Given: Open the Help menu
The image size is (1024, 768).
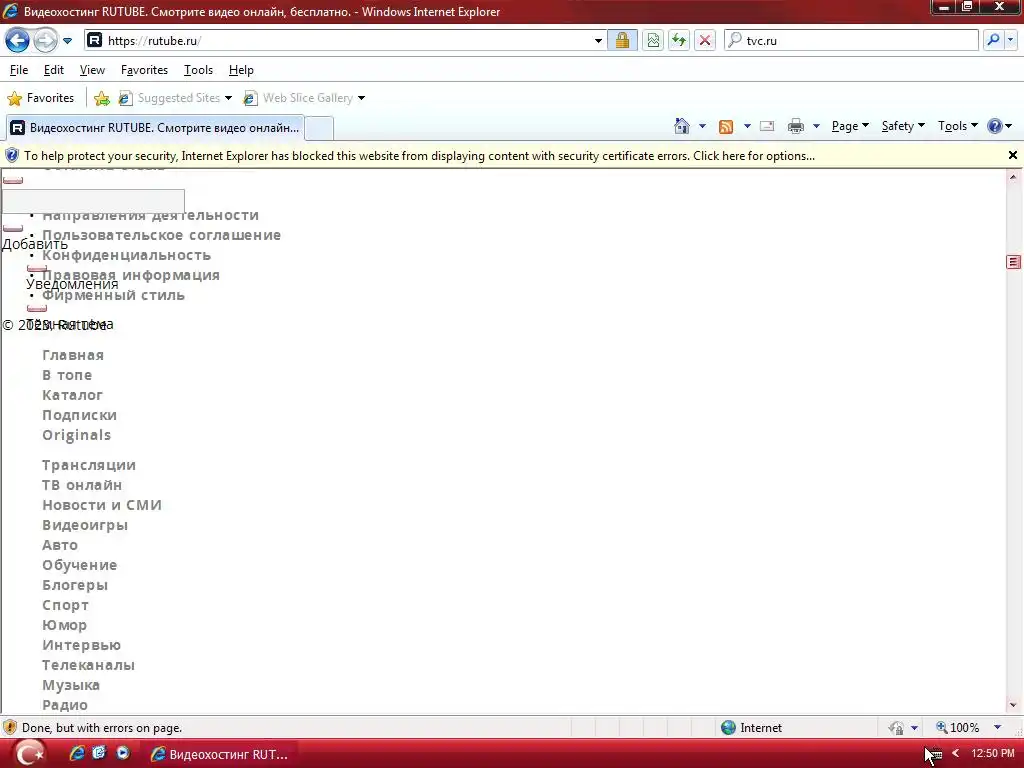Looking at the screenshot, I should click(x=241, y=70).
